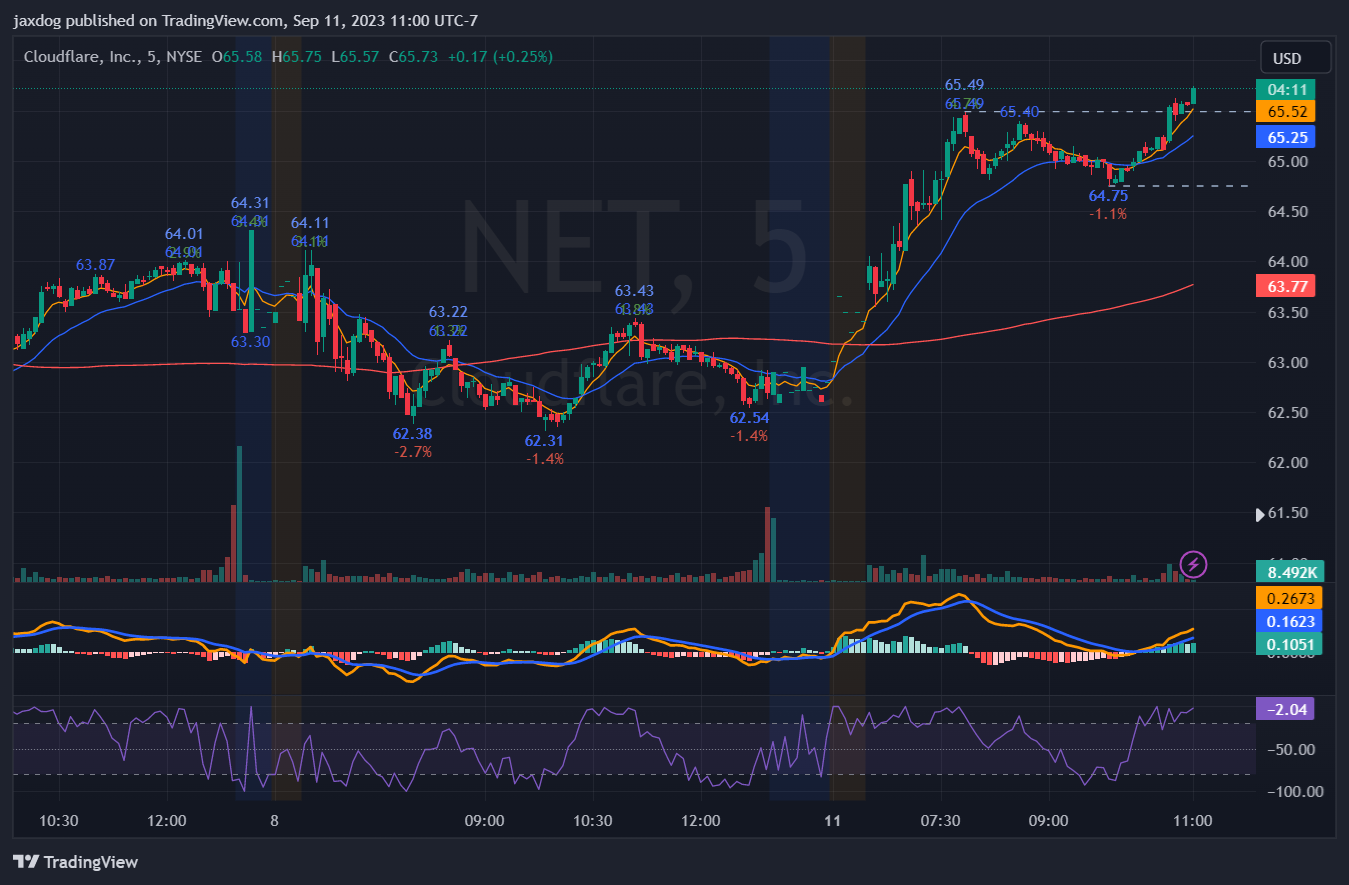This screenshot has width=1349, height=885.
Task: Select the purple −2.04 oscillator value label
Action: tap(1285, 709)
